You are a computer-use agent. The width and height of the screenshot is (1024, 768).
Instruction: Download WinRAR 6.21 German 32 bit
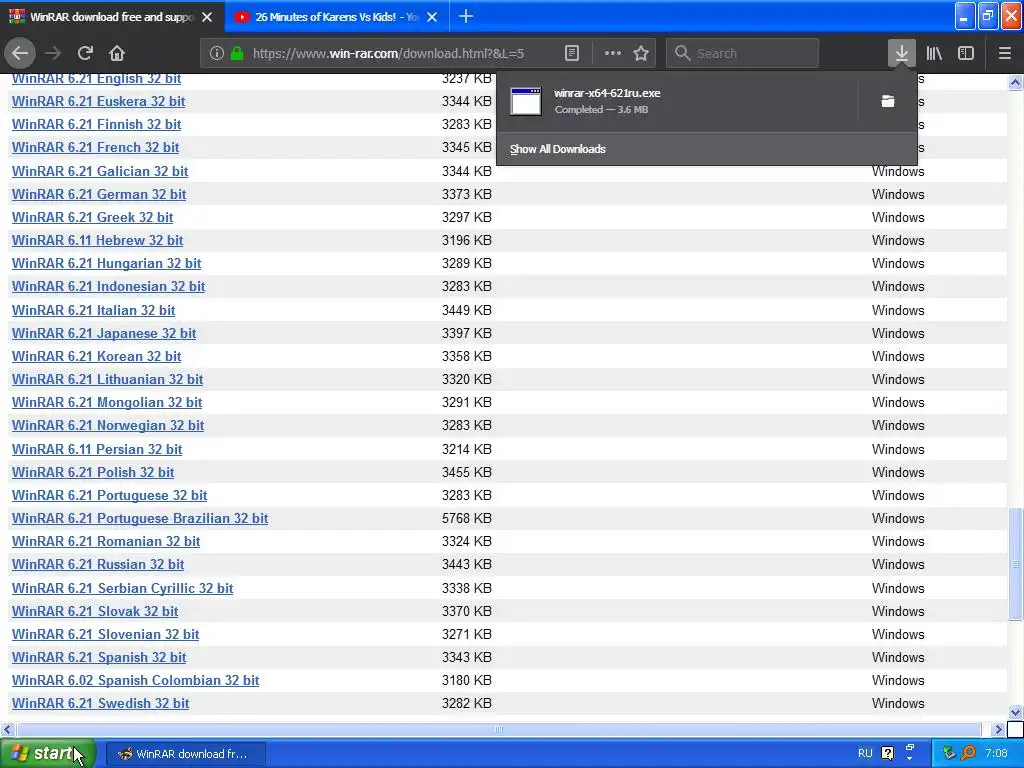pyautogui.click(x=99, y=194)
